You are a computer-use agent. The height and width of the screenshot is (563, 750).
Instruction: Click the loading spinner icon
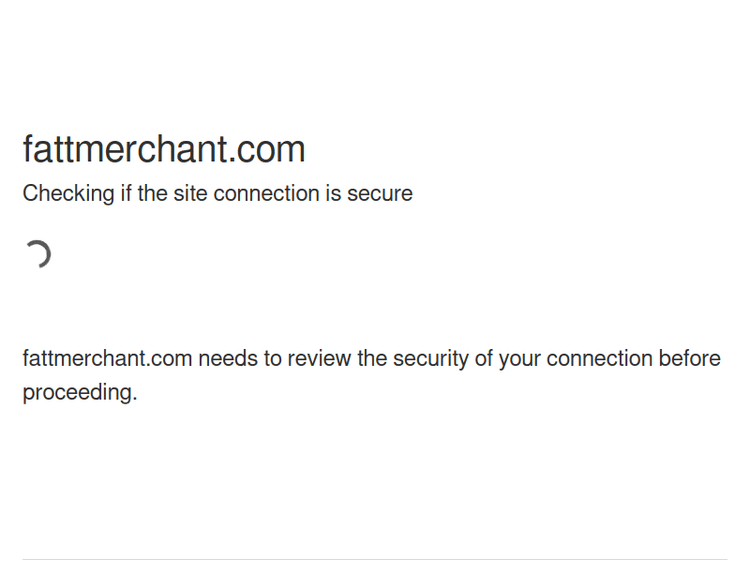38,254
